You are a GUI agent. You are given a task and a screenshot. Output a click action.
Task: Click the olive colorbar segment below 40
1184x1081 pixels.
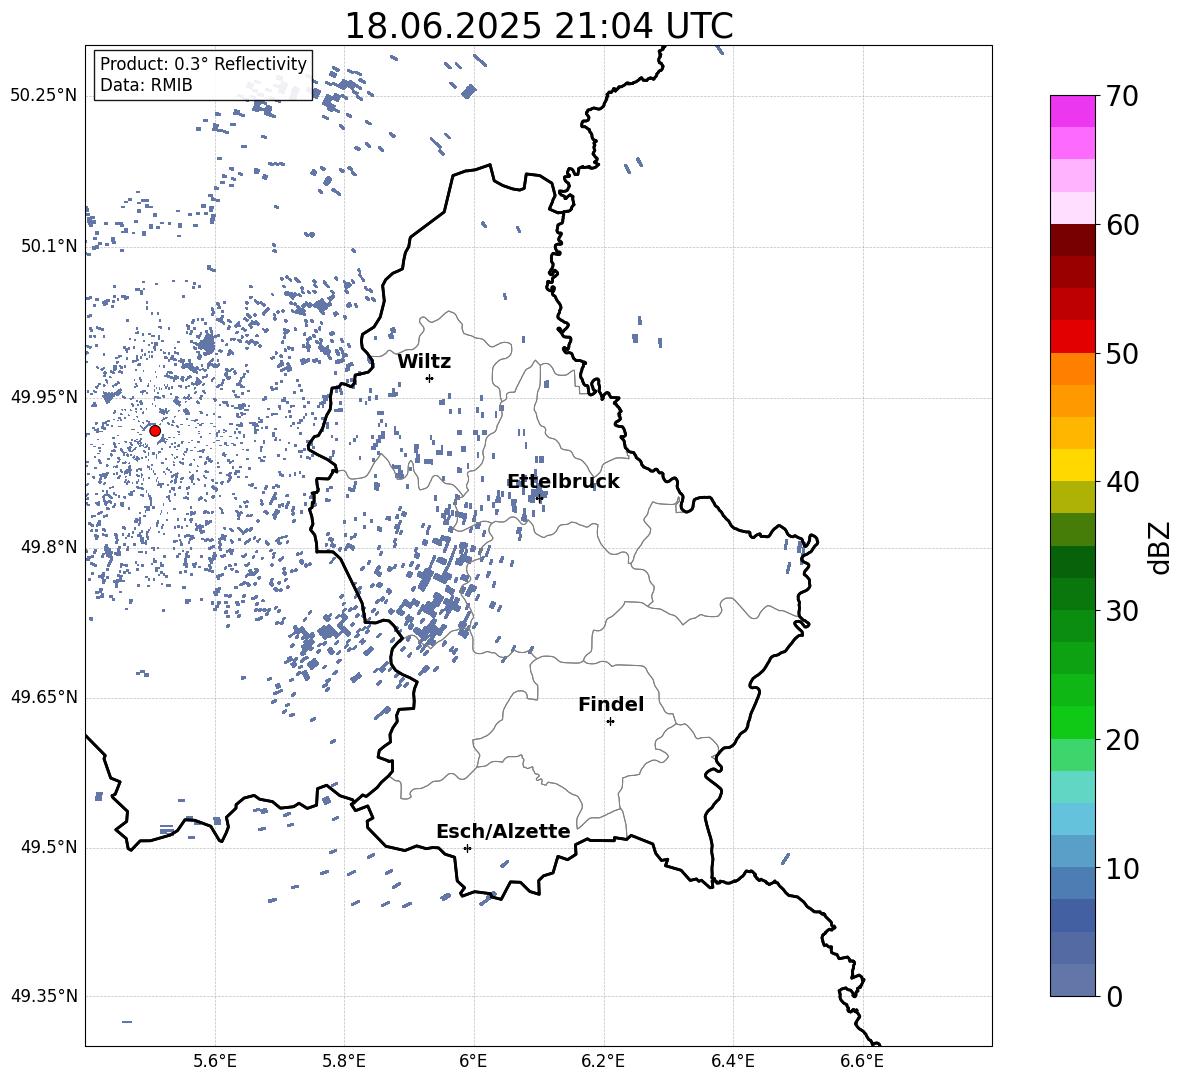click(1073, 497)
